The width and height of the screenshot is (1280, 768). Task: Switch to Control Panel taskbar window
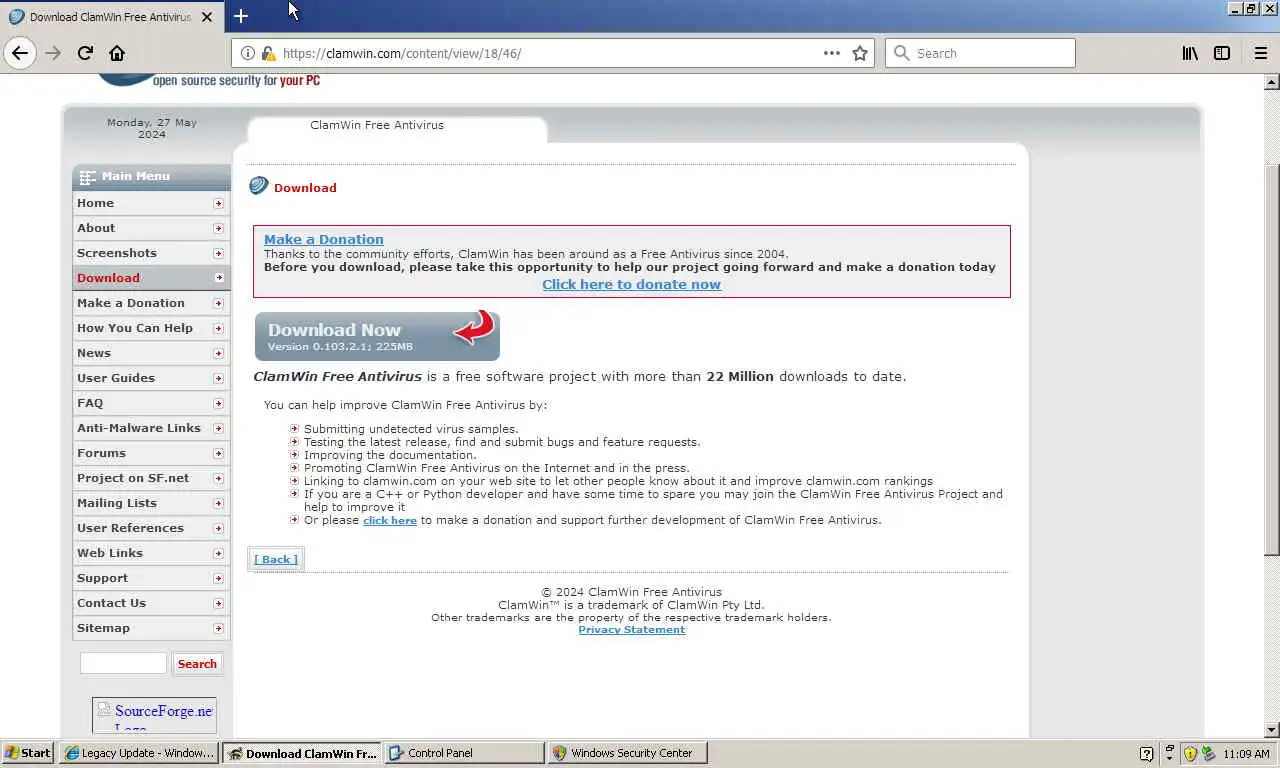tap(464, 753)
